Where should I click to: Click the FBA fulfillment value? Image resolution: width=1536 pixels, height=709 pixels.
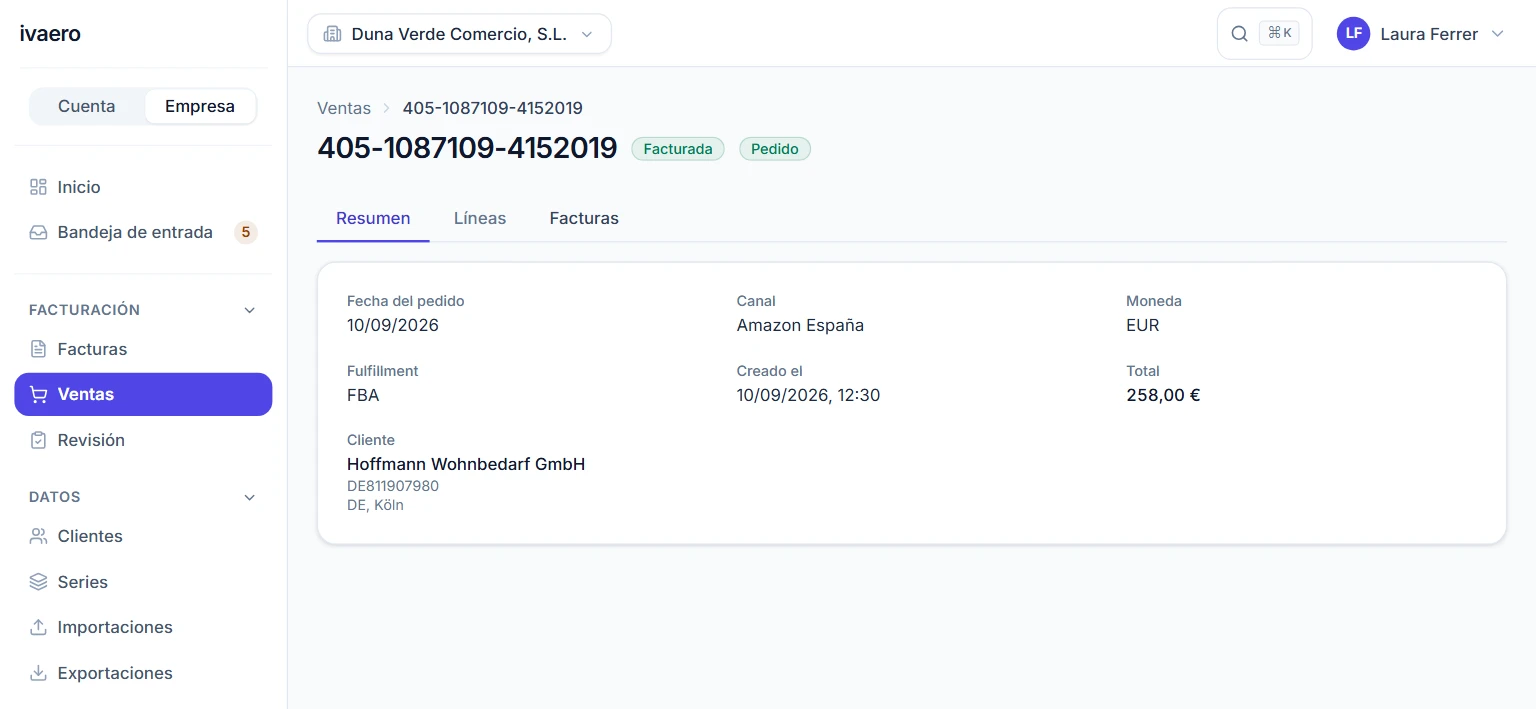[x=363, y=395]
